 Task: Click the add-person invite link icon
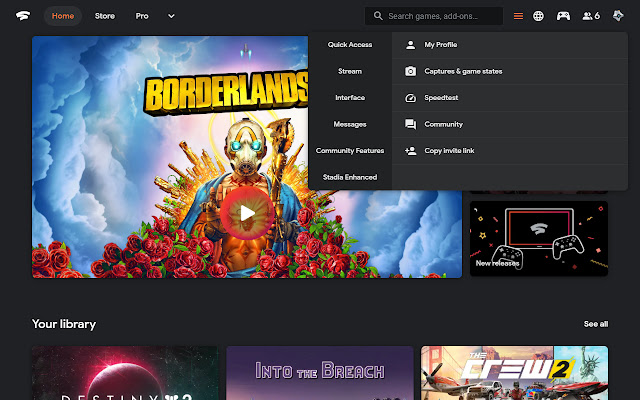point(410,151)
